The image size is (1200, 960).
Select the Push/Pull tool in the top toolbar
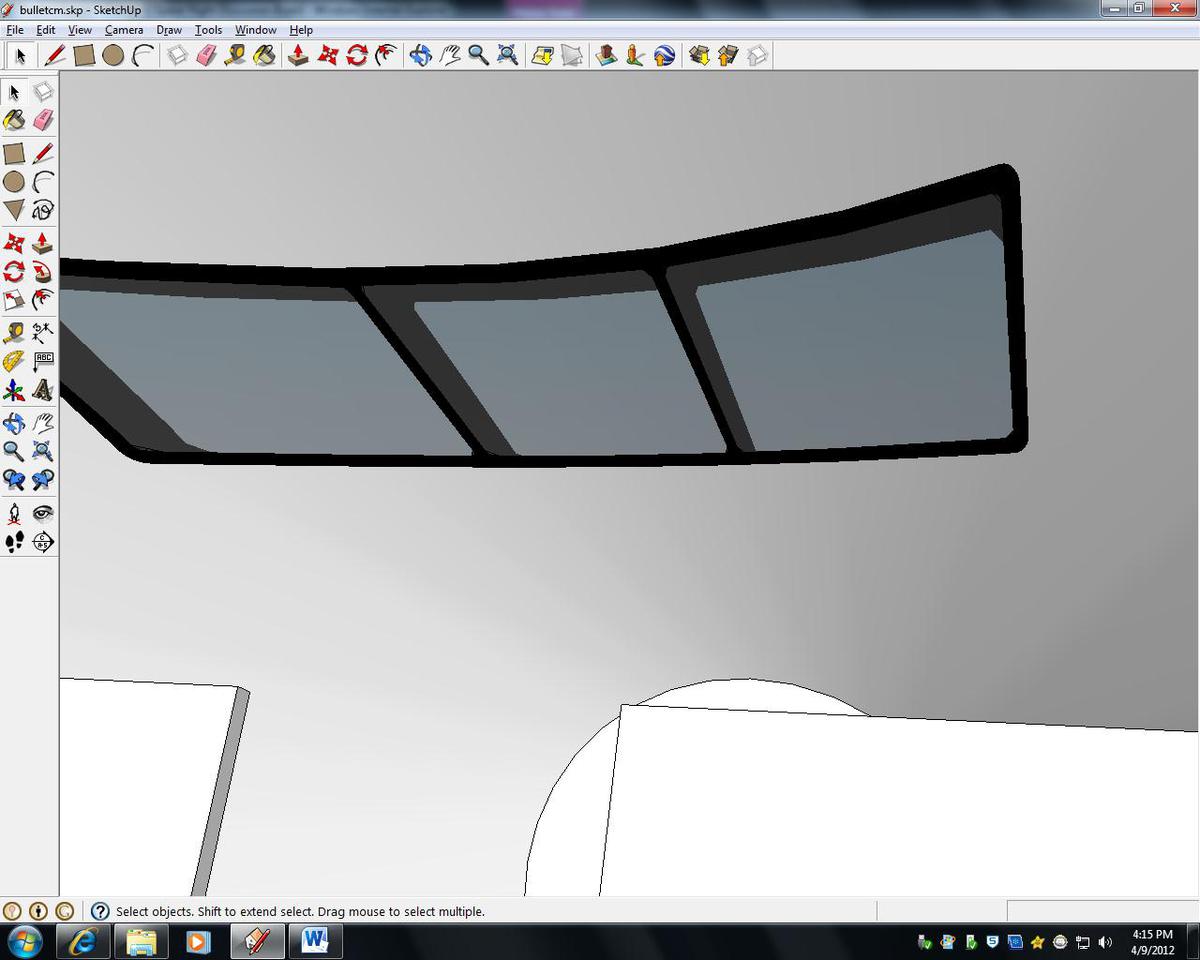pos(298,55)
